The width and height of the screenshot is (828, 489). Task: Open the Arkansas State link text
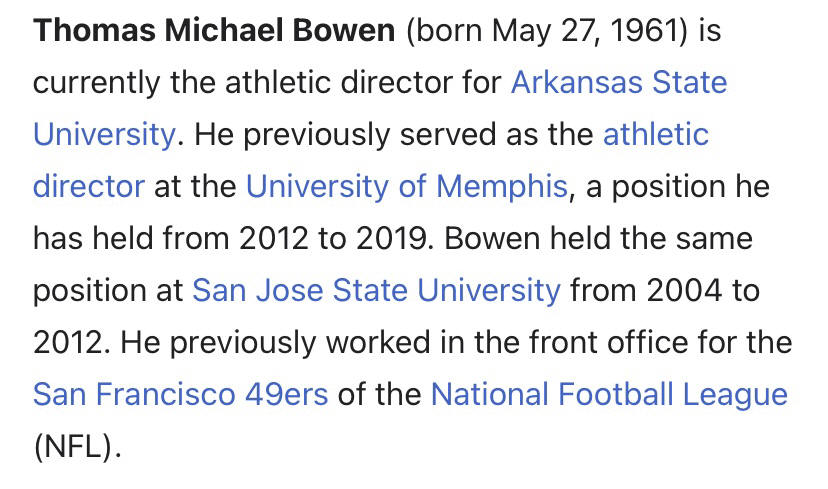tap(619, 82)
